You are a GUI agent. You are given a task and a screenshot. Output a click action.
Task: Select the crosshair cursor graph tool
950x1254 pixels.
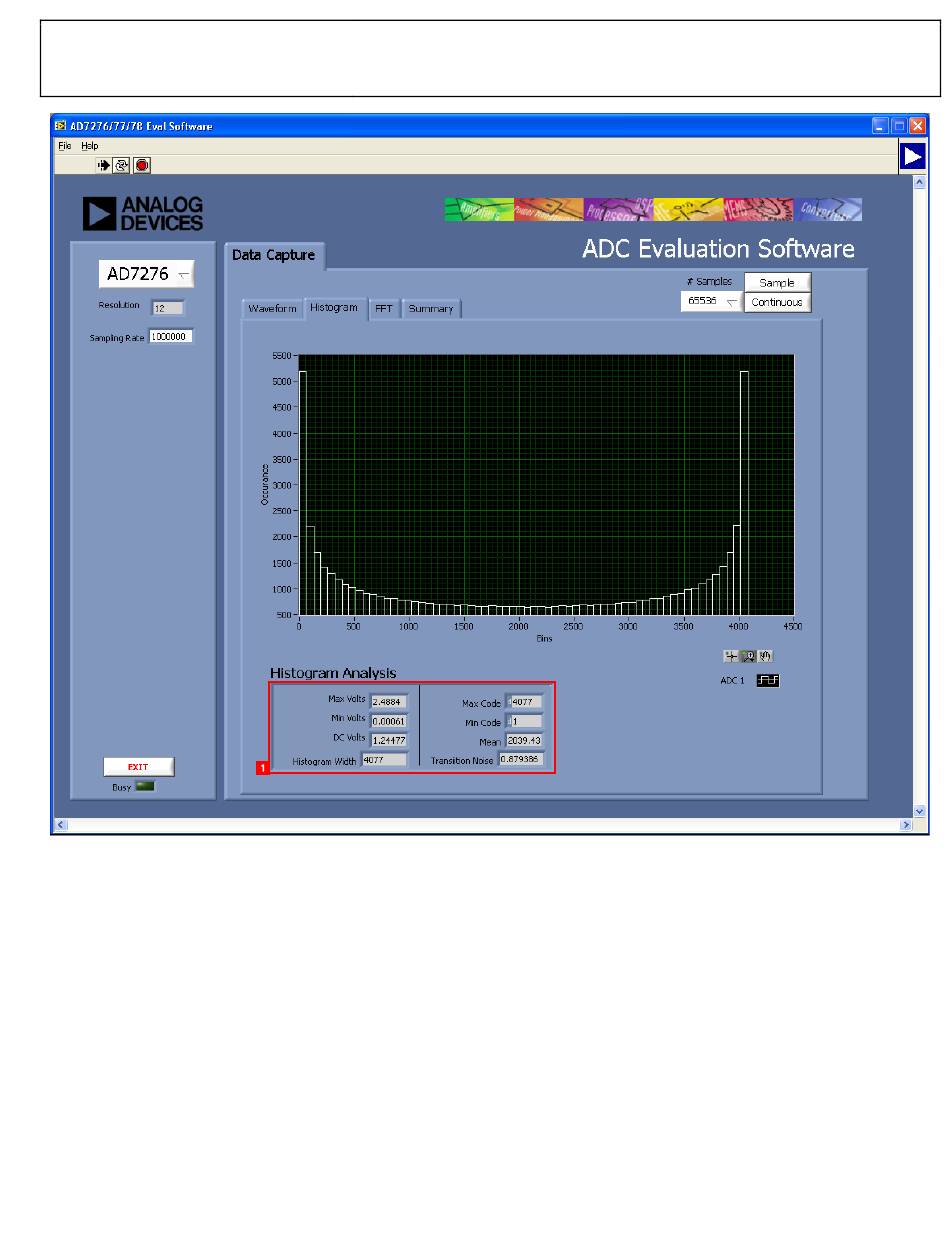(x=732, y=656)
